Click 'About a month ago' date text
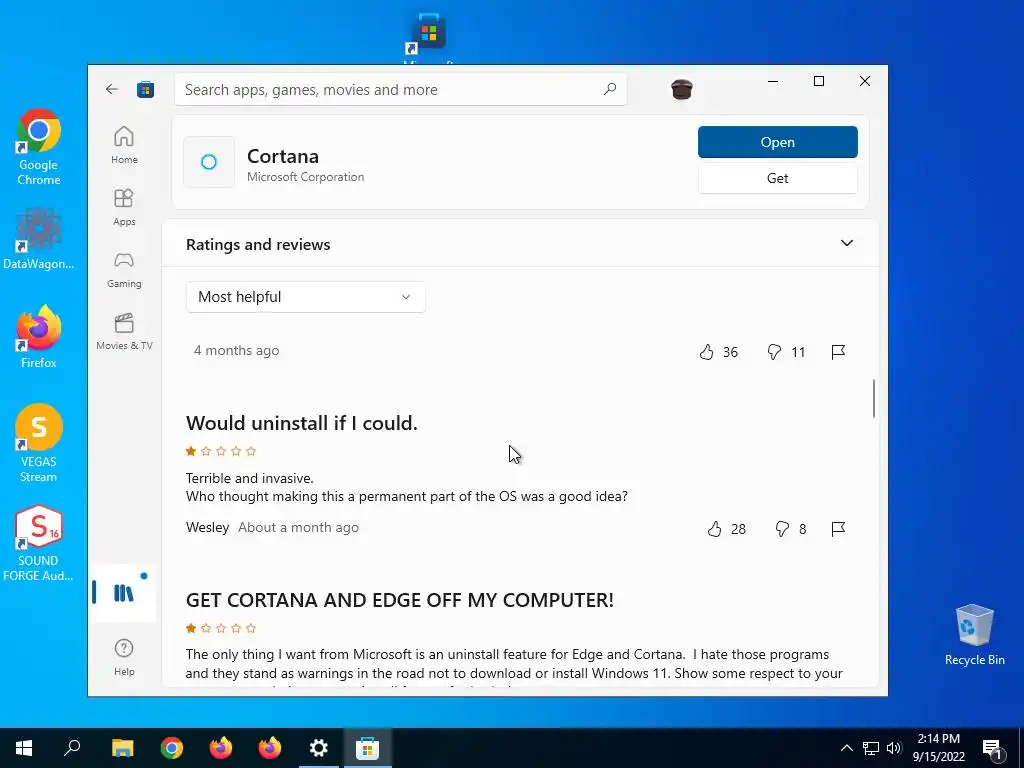The height and width of the screenshot is (768, 1024). click(x=298, y=528)
